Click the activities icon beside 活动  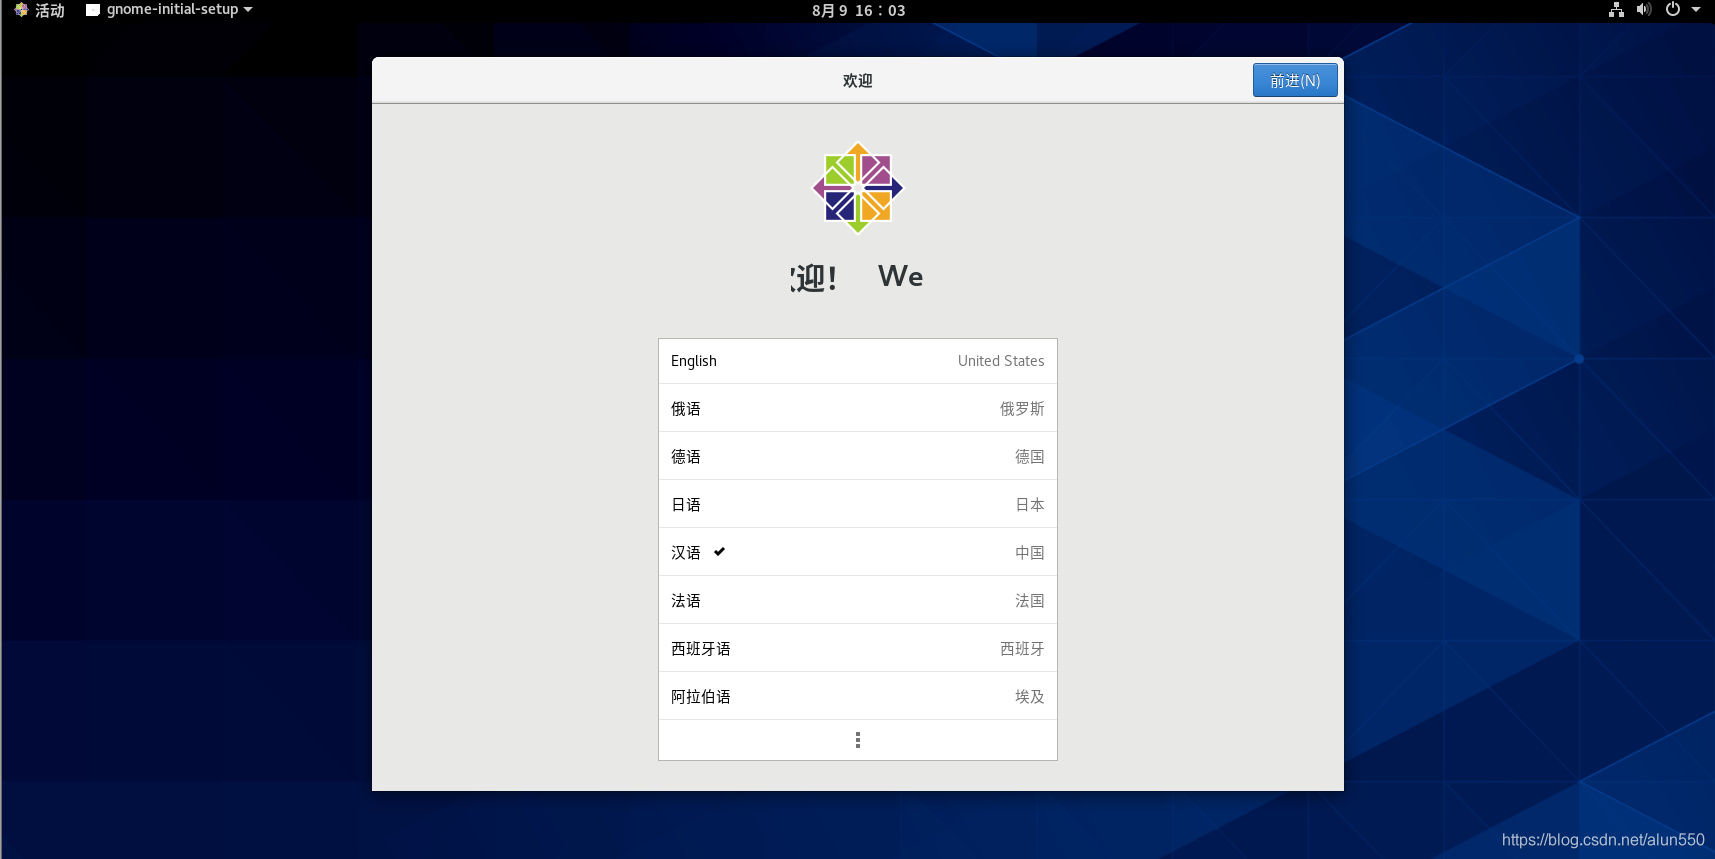click(21, 10)
